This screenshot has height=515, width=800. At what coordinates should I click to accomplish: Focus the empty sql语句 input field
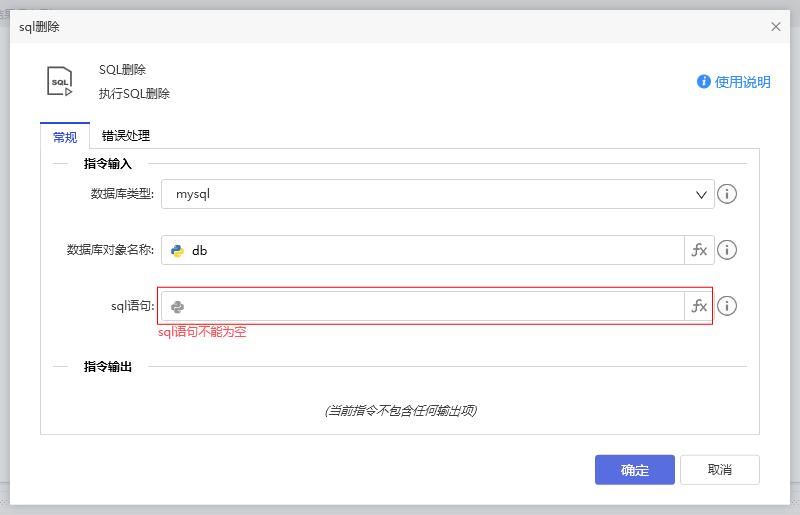[x=430, y=307]
